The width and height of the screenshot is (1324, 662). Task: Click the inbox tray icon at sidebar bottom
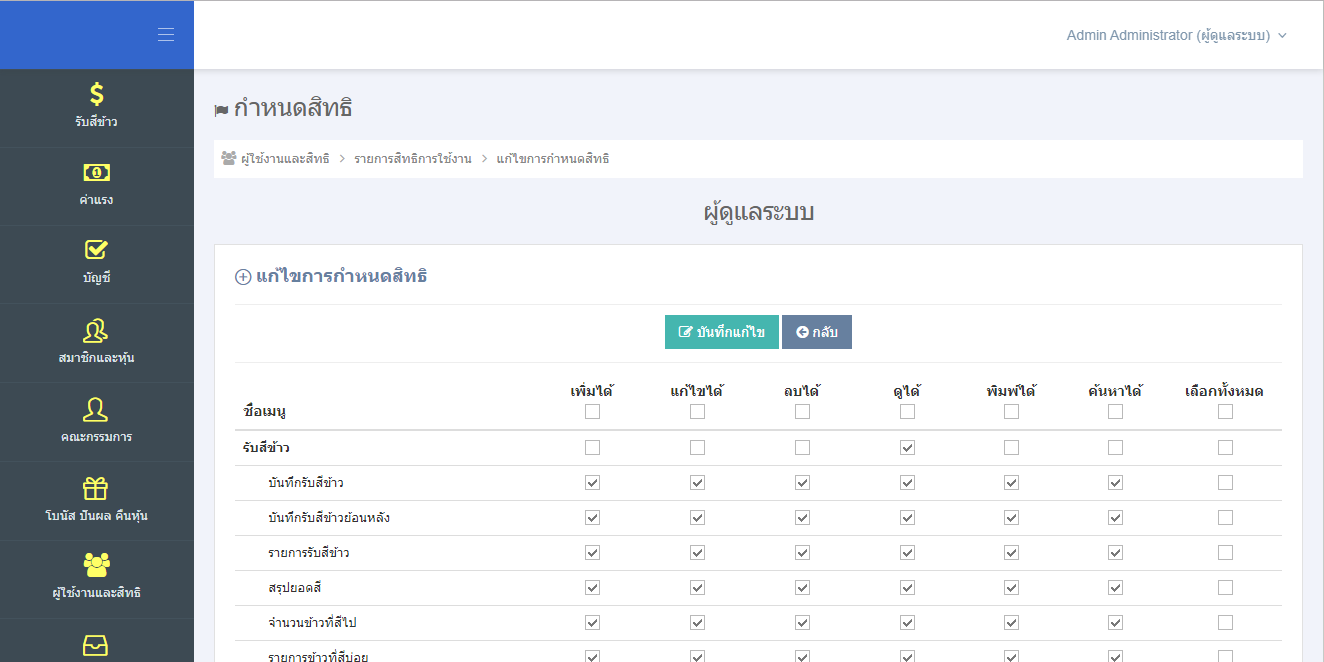point(97,646)
